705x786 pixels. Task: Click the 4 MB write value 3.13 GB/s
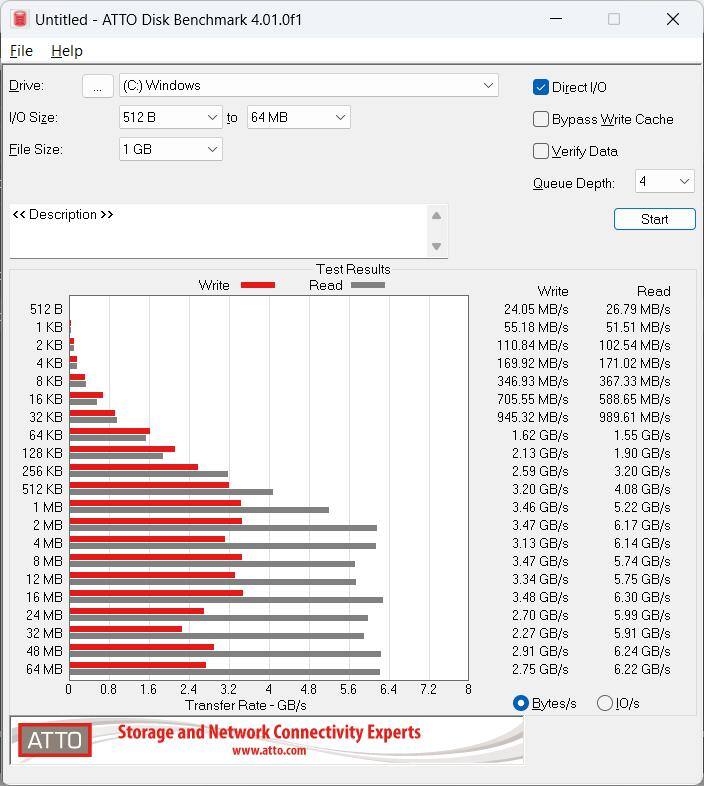[x=540, y=543]
